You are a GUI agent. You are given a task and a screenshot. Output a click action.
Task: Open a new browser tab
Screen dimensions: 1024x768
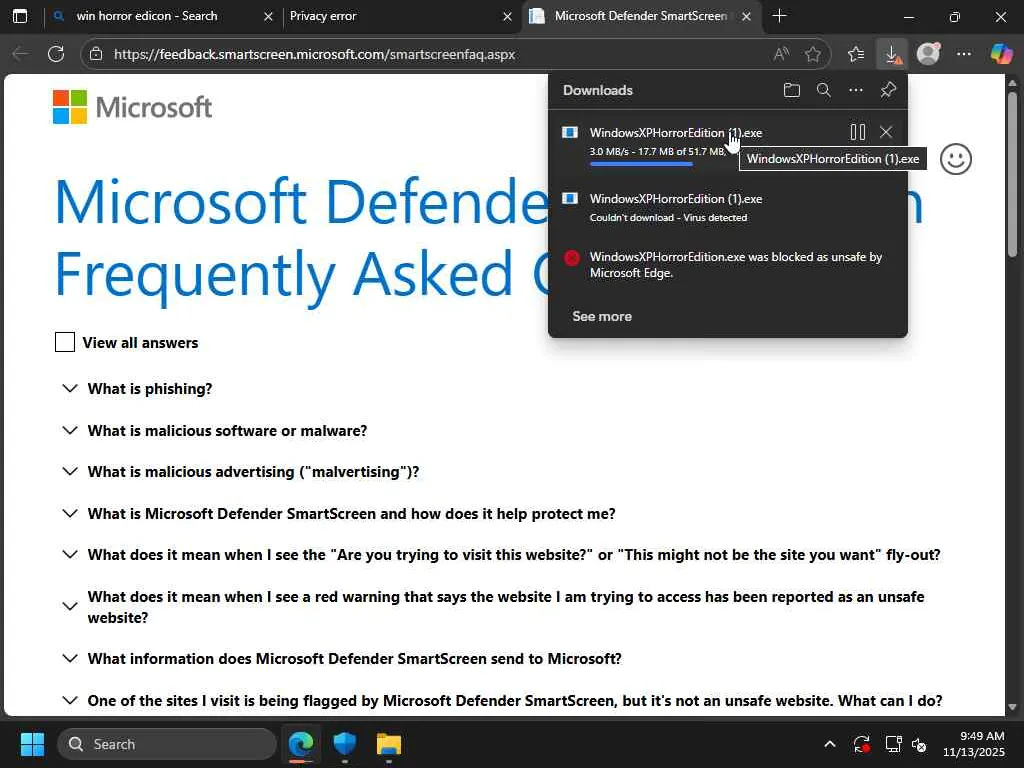[x=779, y=16]
